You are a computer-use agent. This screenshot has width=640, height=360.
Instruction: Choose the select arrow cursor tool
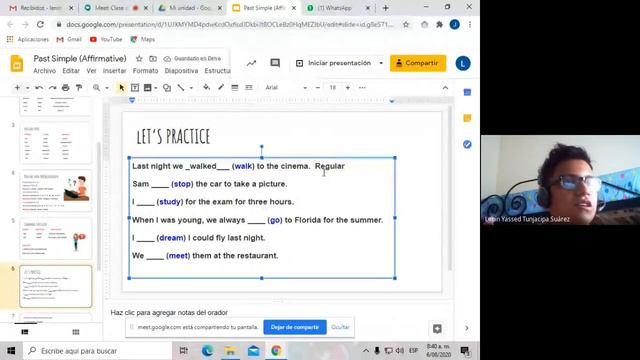click(x=121, y=87)
